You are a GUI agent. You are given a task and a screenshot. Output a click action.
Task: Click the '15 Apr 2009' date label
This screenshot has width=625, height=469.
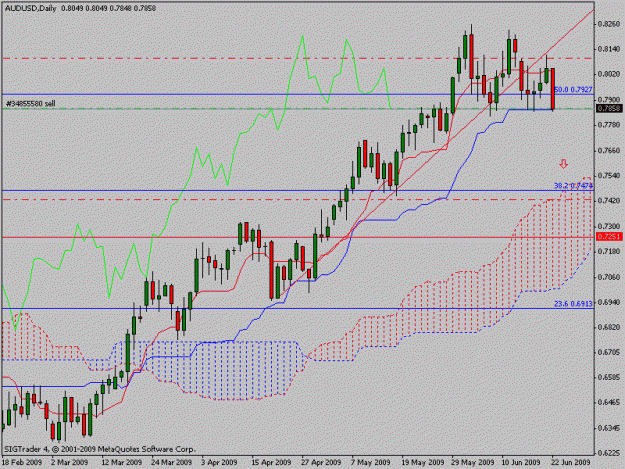pos(271,463)
